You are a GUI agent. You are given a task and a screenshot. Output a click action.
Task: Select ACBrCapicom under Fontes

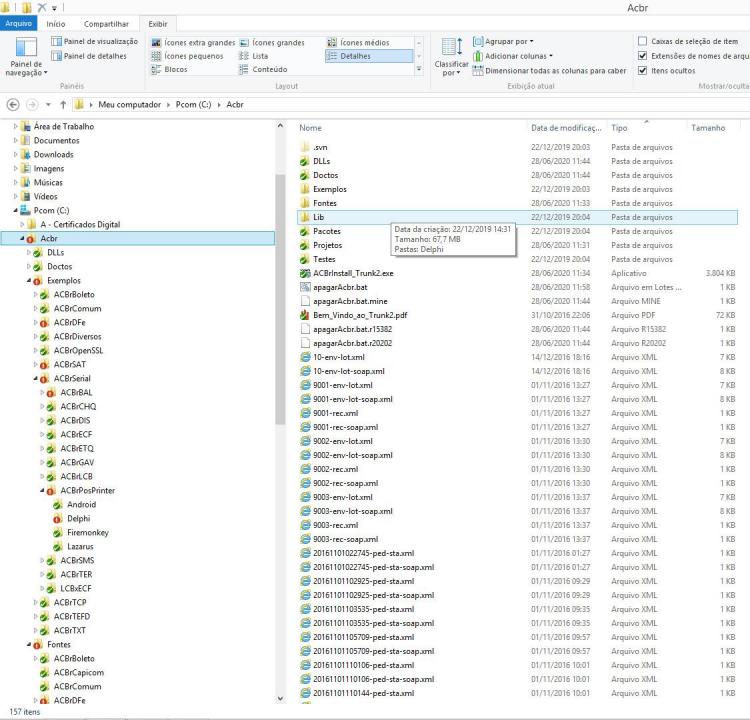click(x=78, y=673)
